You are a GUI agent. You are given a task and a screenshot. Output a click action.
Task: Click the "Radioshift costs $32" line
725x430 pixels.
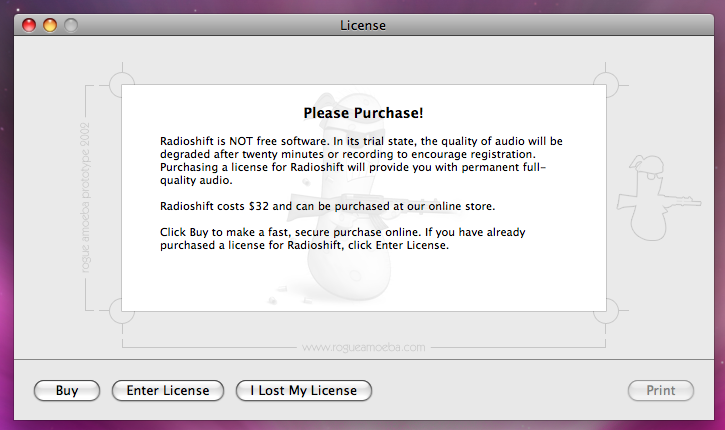click(327, 206)
